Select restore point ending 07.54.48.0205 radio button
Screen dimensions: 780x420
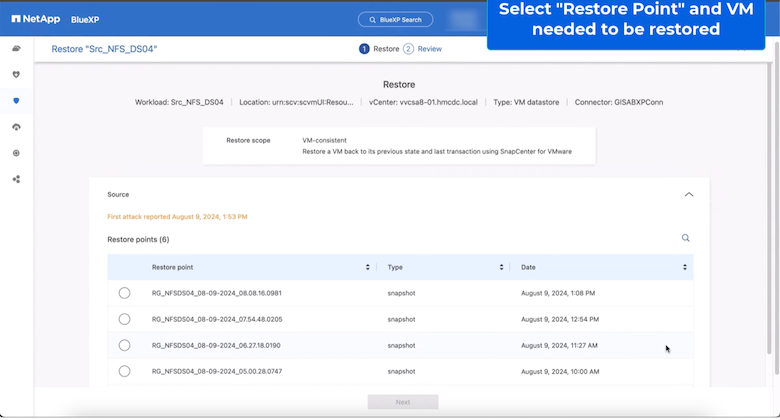(x=124, y=319)
